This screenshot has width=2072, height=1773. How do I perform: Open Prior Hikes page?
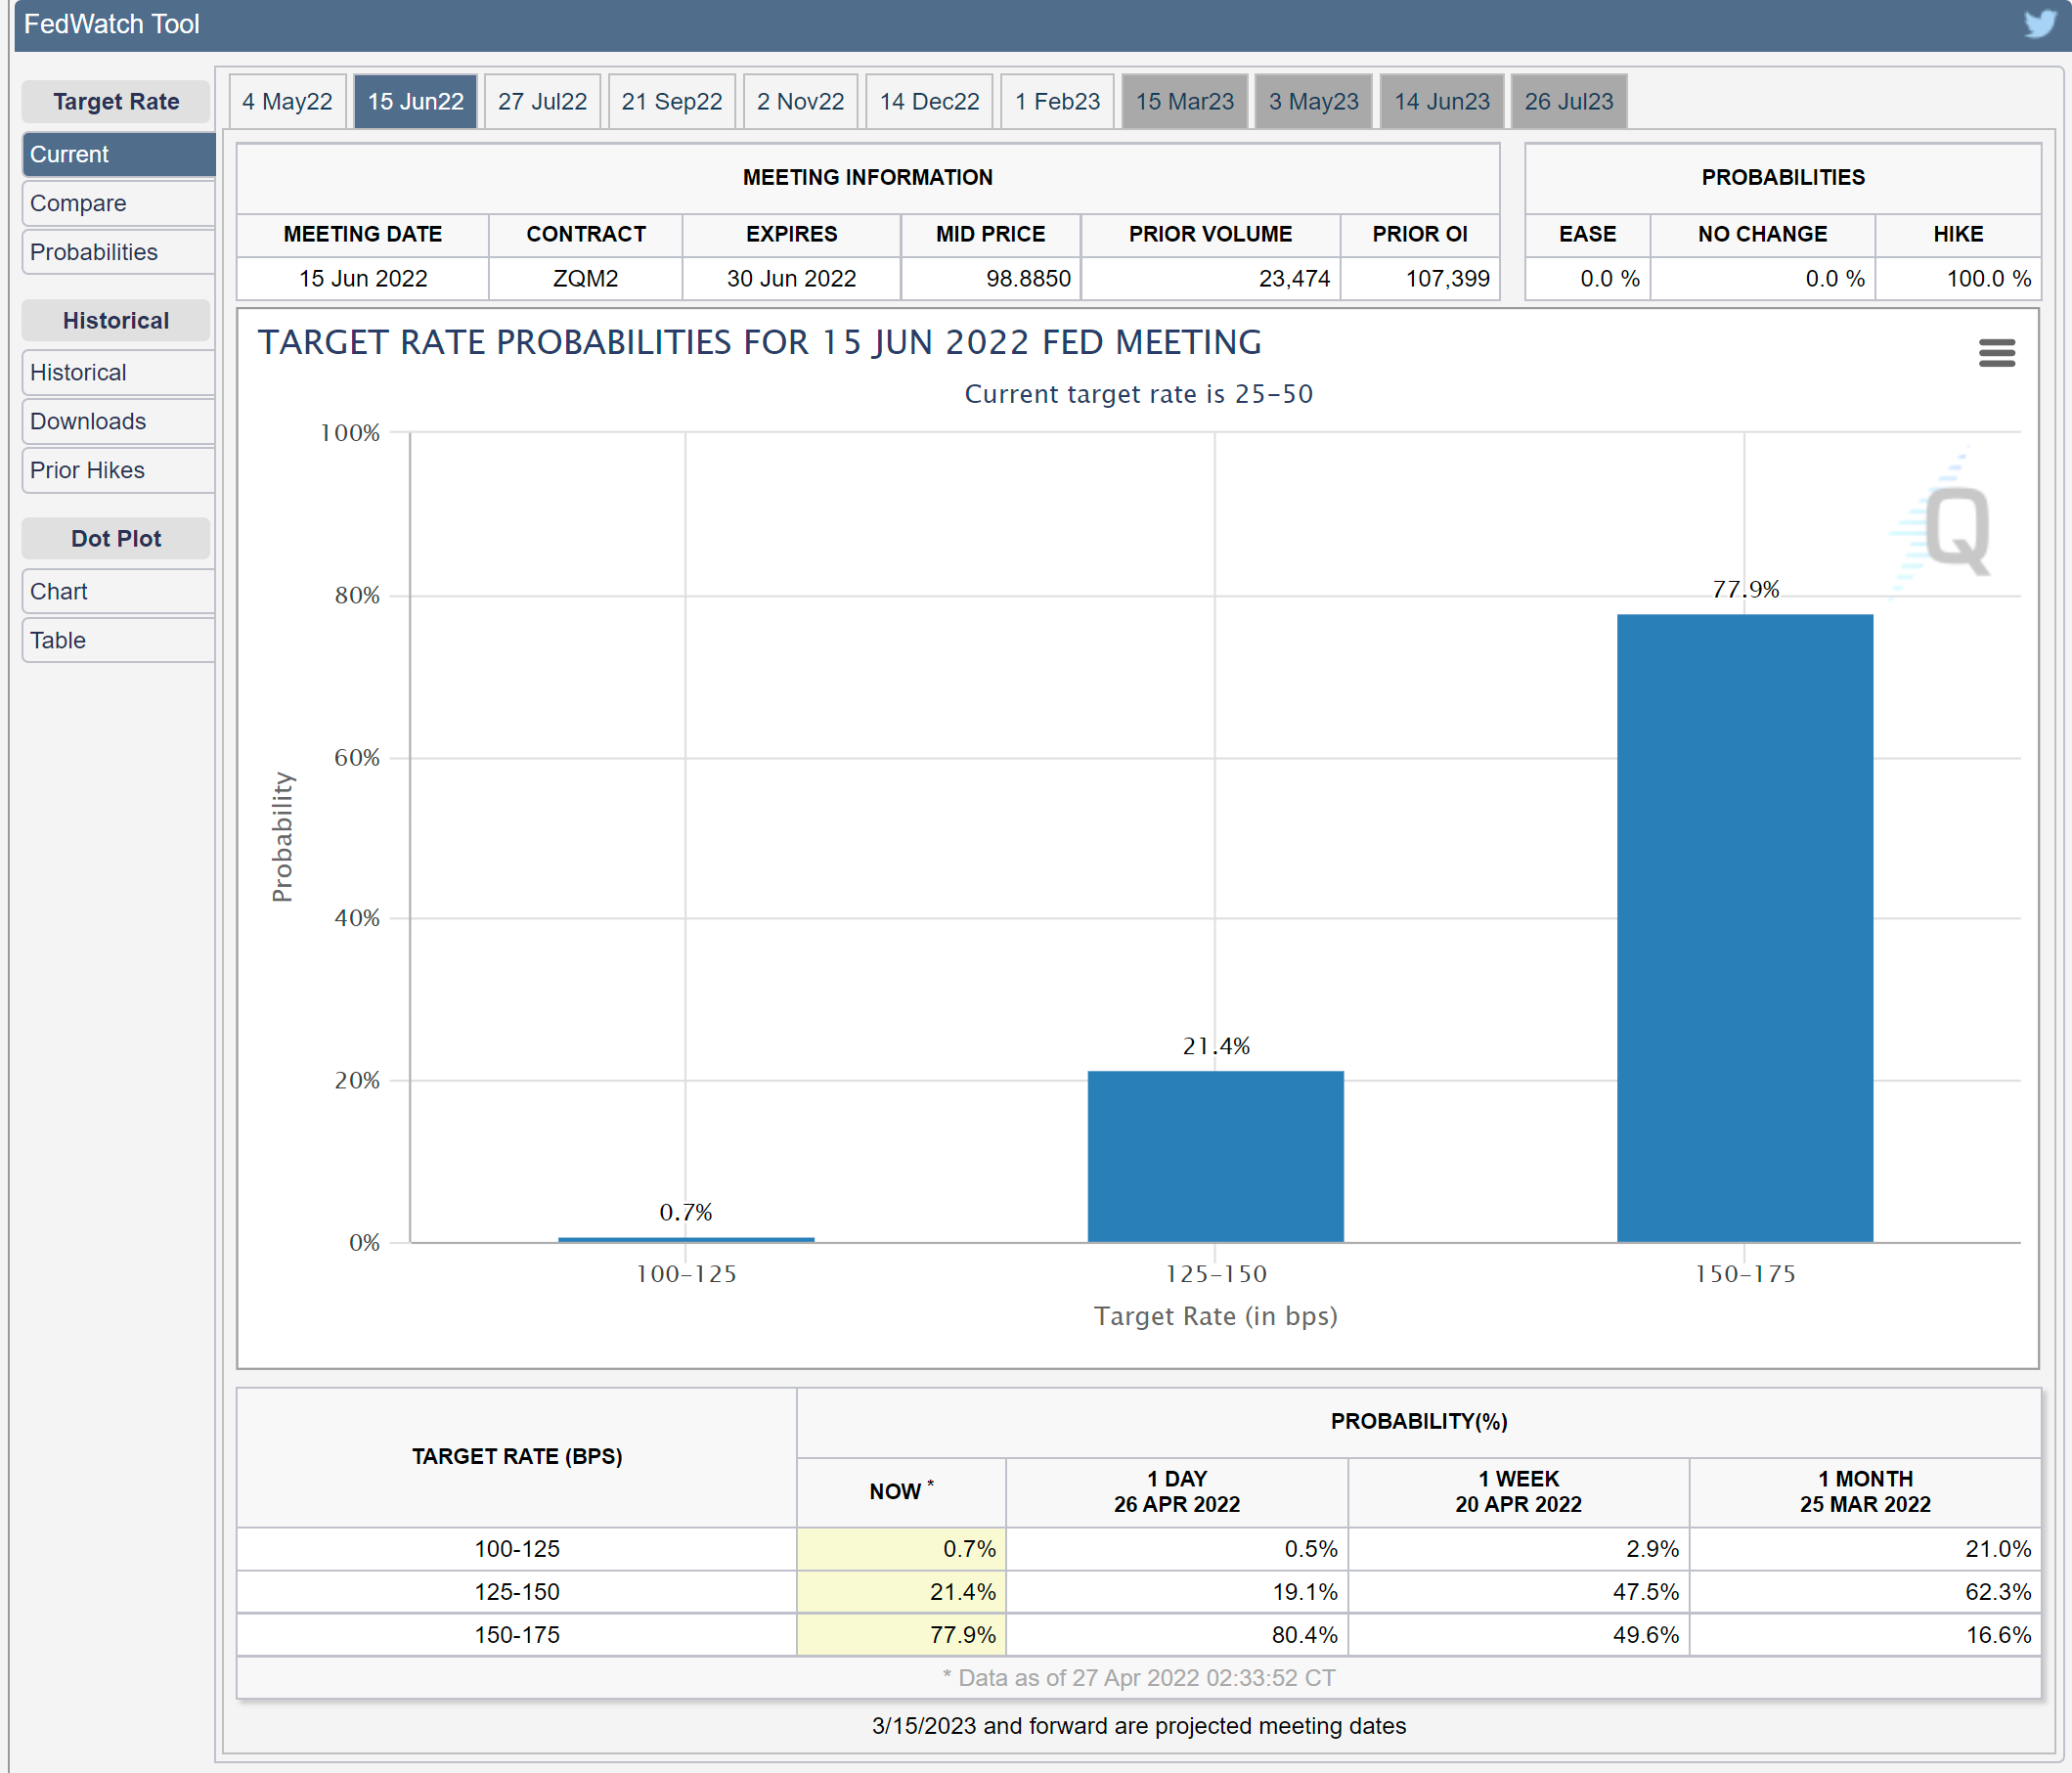[x=118, y=470]
